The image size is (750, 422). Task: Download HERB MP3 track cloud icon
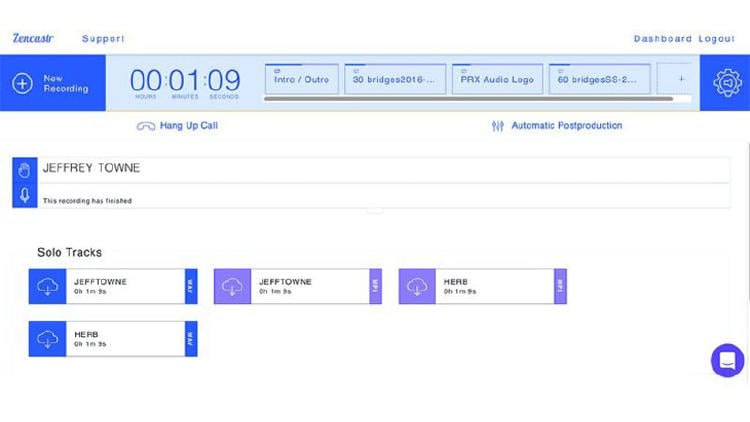pos(417,286)
